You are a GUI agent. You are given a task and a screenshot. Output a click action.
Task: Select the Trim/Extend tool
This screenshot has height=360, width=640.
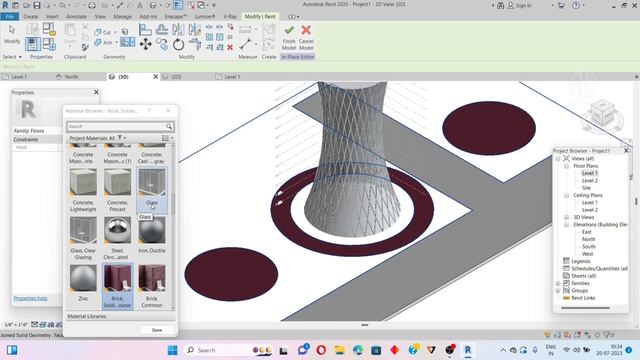[x=195, y=44]
